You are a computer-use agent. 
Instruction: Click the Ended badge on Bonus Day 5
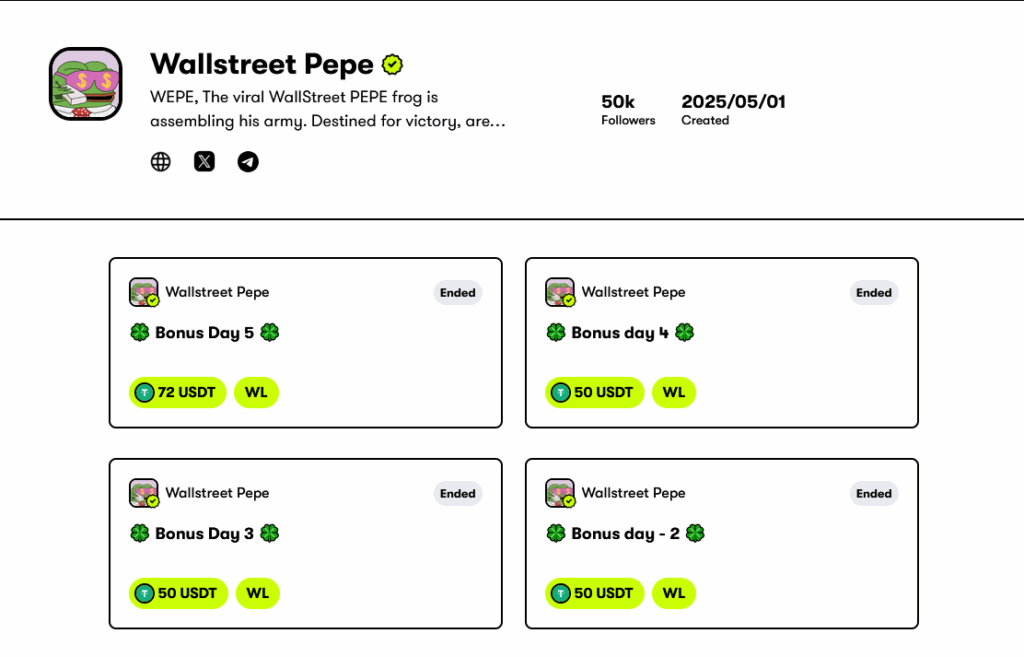tap(458, 293)
